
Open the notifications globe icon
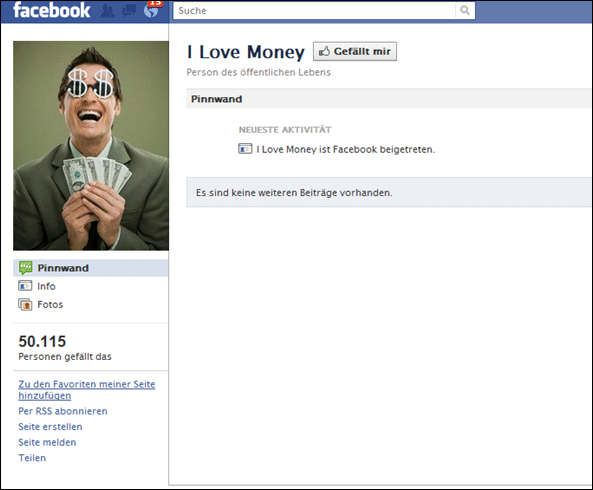[x=152, y=11]
